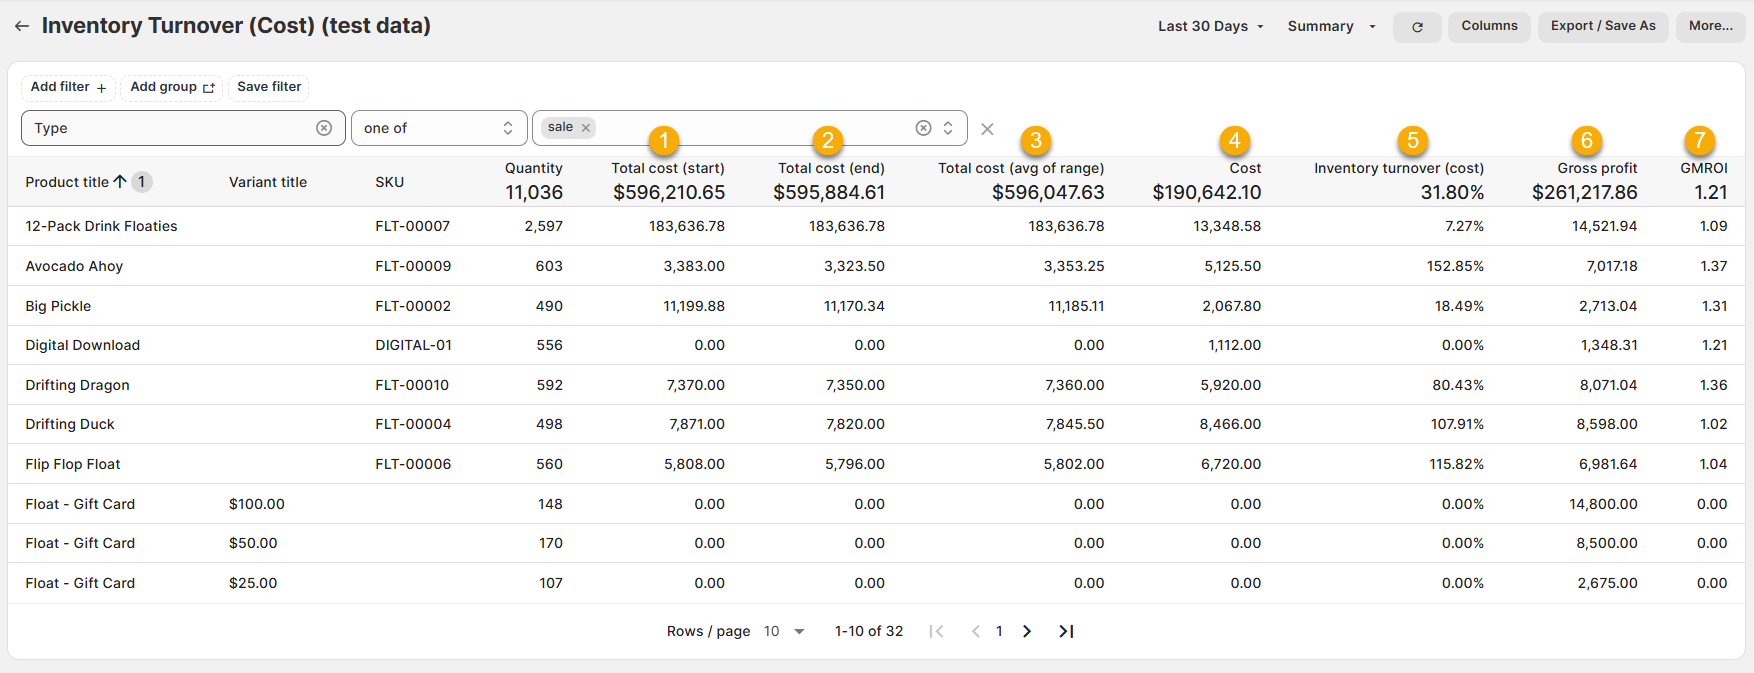The height and width of the screenshot is (673, 1754).
Task: Expand the Summary view dropdown
Action: (x=1330, y=26)
